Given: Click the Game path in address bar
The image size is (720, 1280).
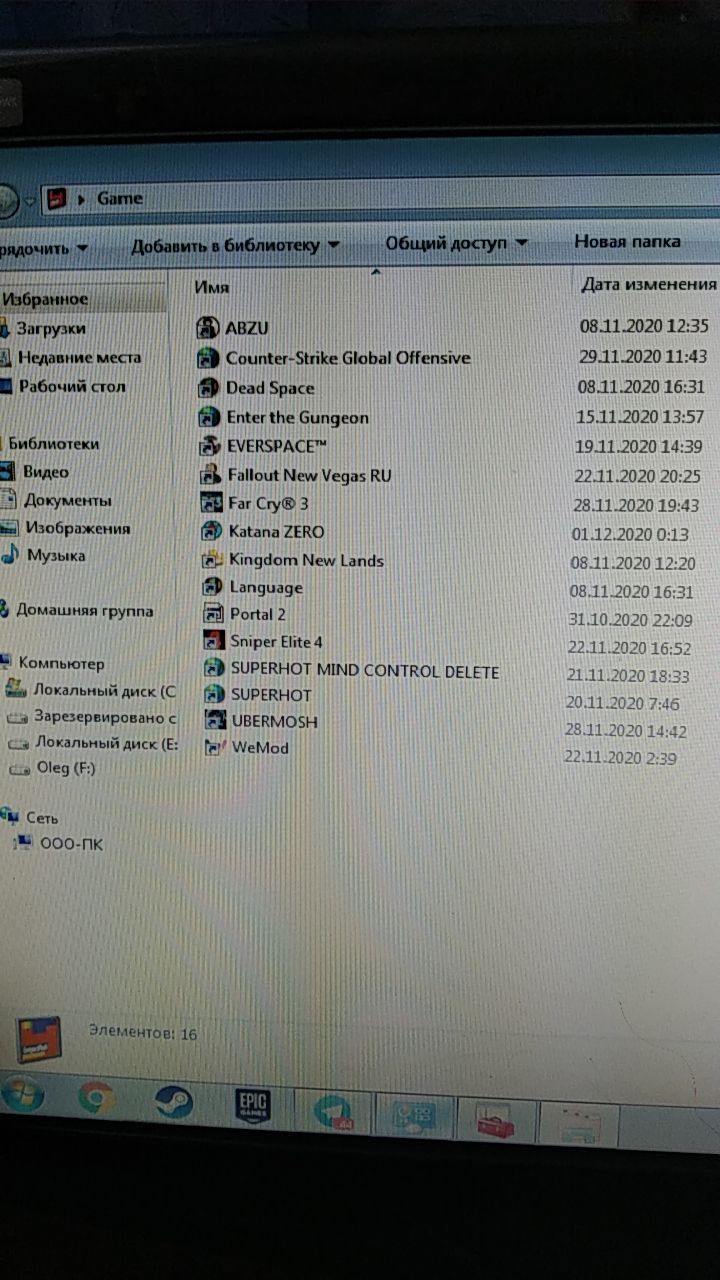Looking at the screenshot, I should [120, 198].
